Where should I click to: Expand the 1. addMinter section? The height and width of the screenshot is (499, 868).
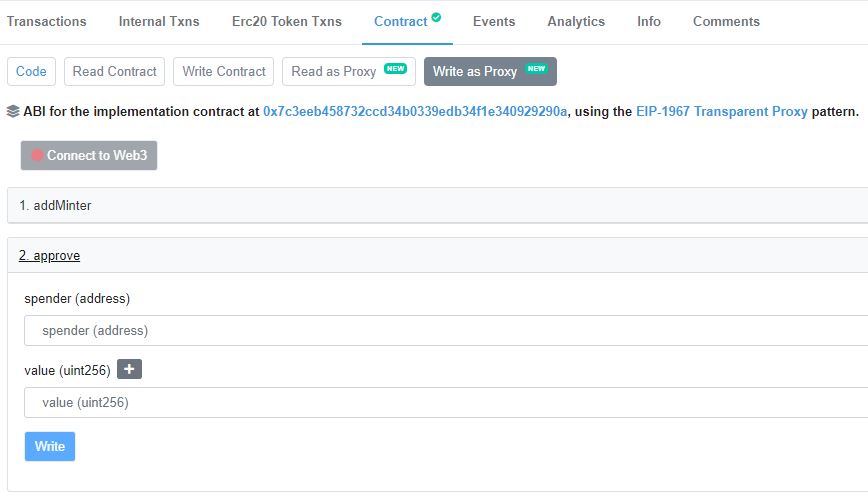(x=437, y=205)
